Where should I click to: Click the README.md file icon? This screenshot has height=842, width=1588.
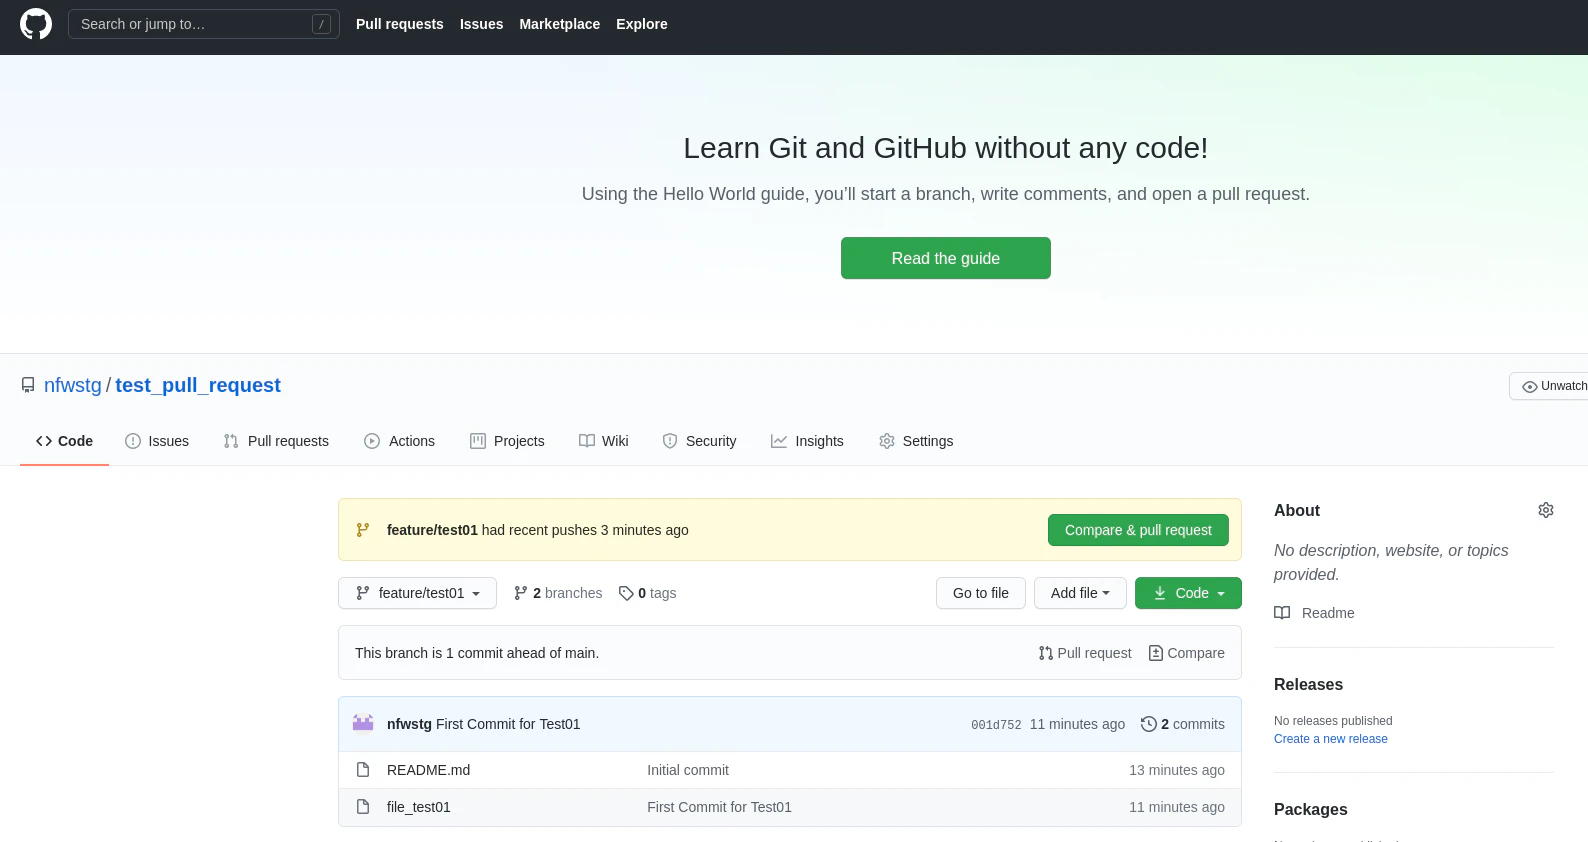point(363,770)
